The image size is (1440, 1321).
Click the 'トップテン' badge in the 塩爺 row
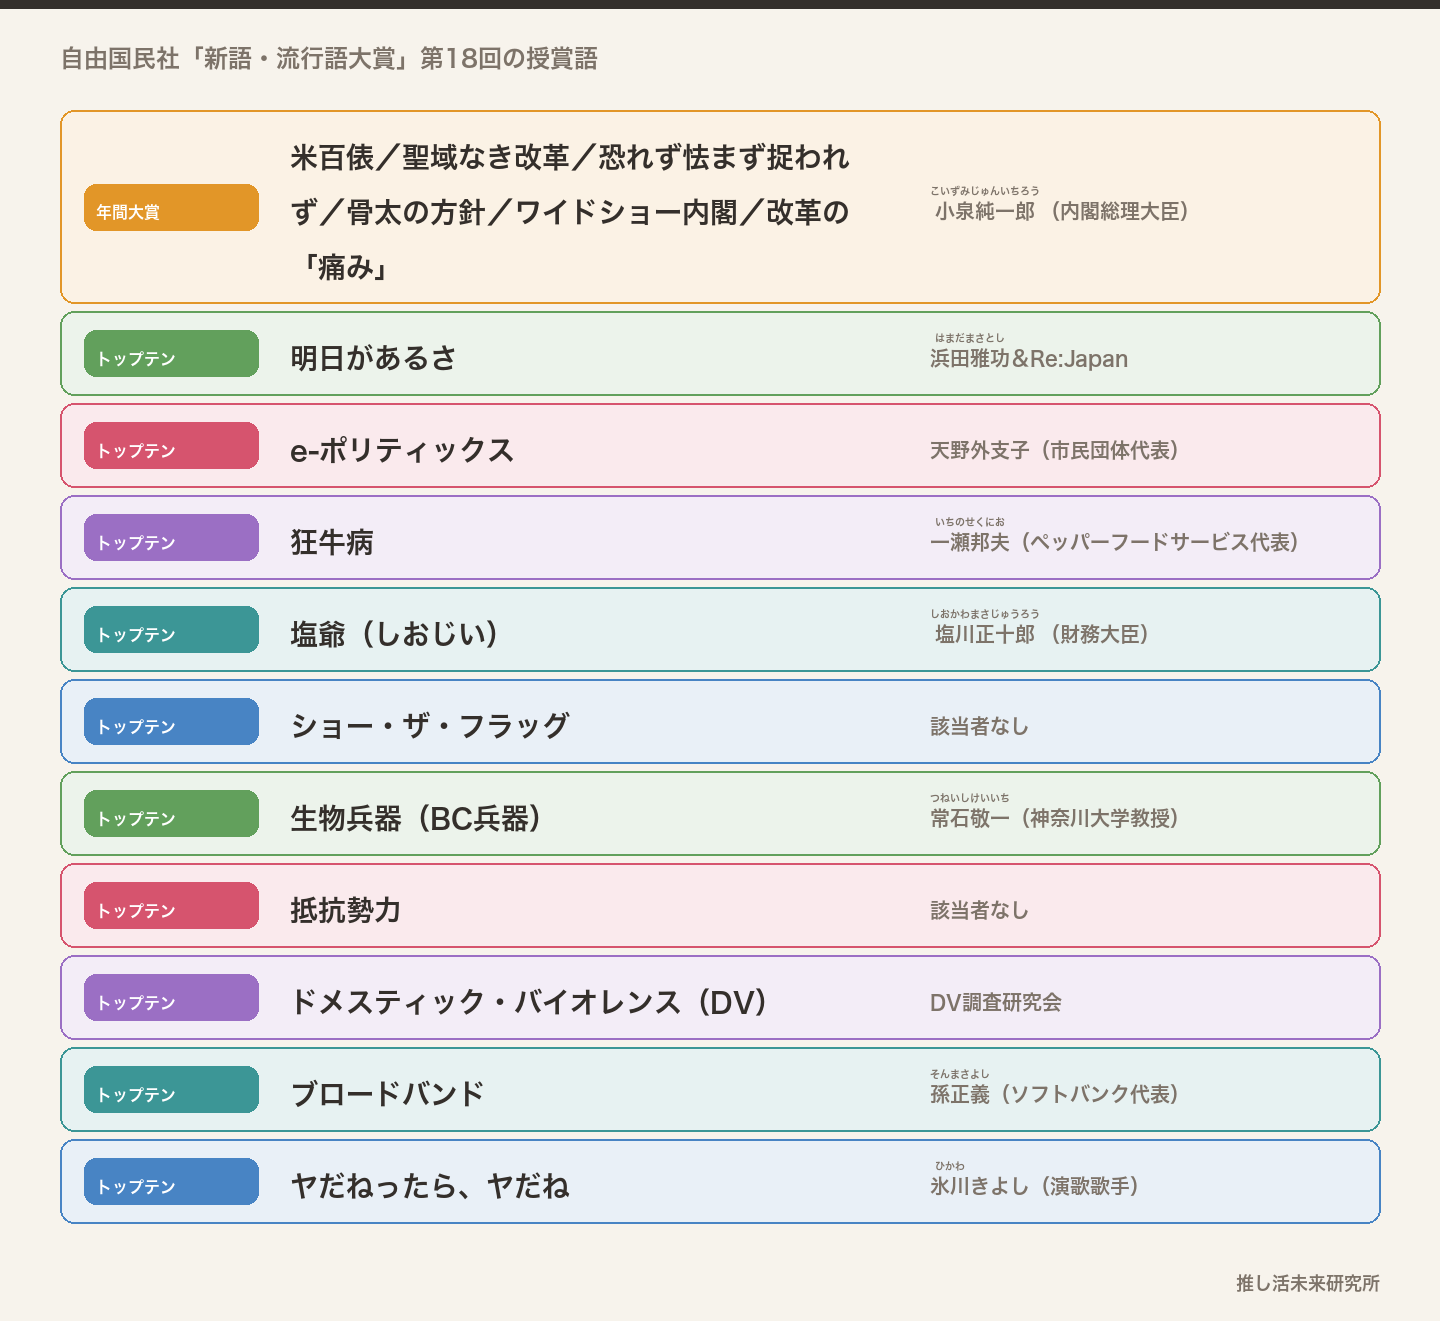171,629
